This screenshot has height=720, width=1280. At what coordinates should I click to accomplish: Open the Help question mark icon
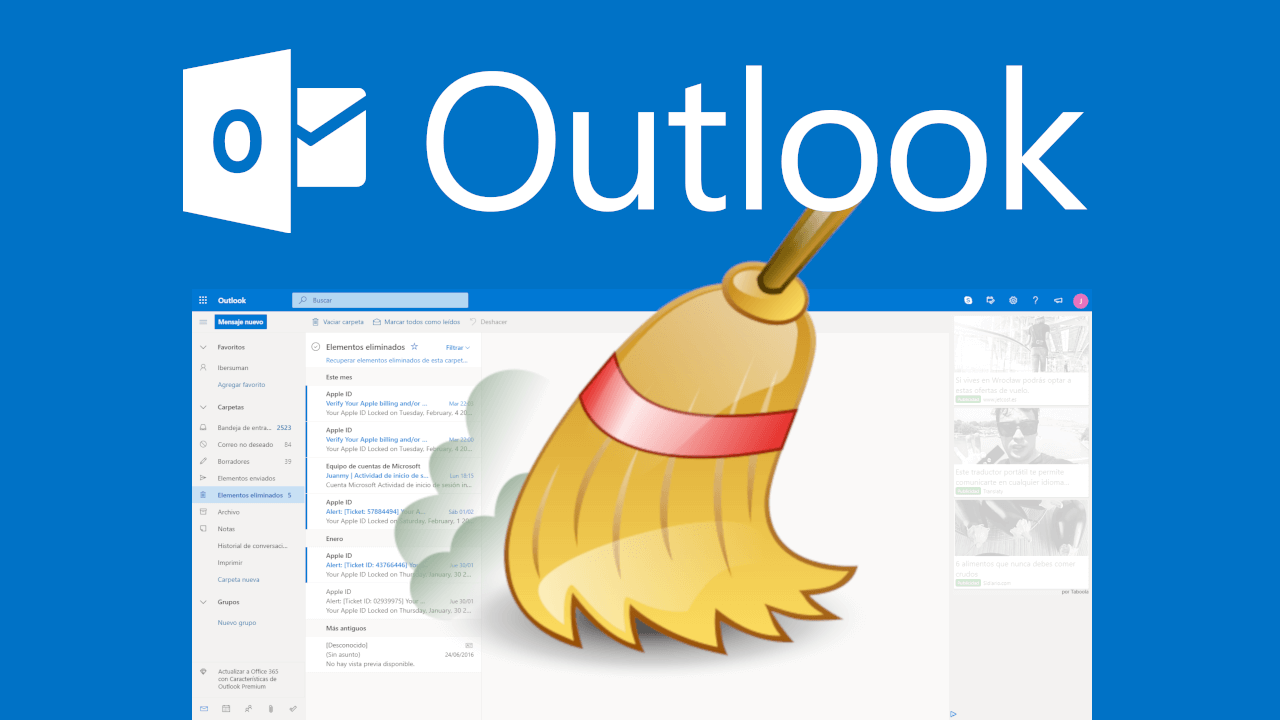tap(1035, 300)
